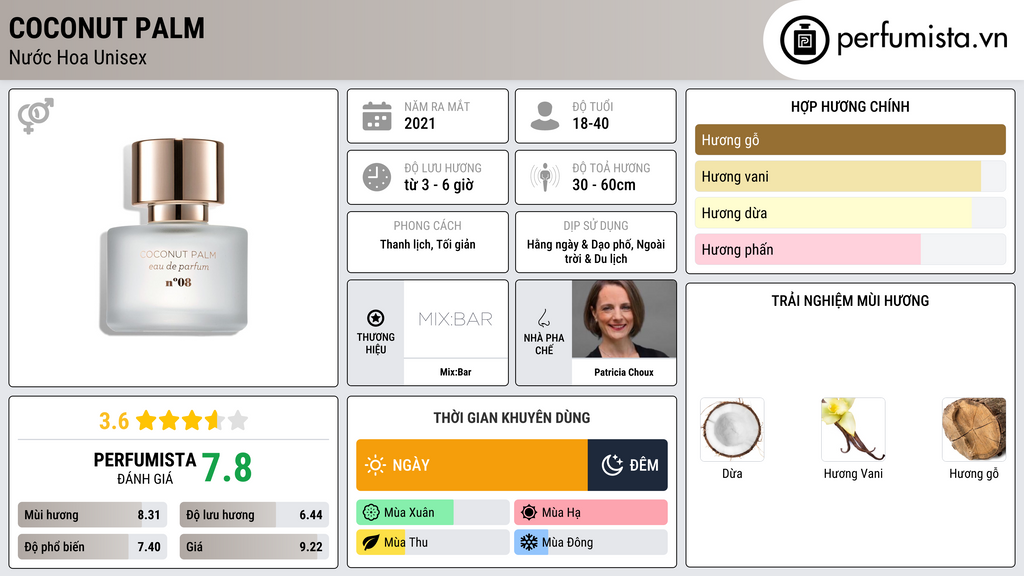The image size is (1024, 576).
Task: Click the snowflake icon for Mùa Đông
Action: coord(529,542)
